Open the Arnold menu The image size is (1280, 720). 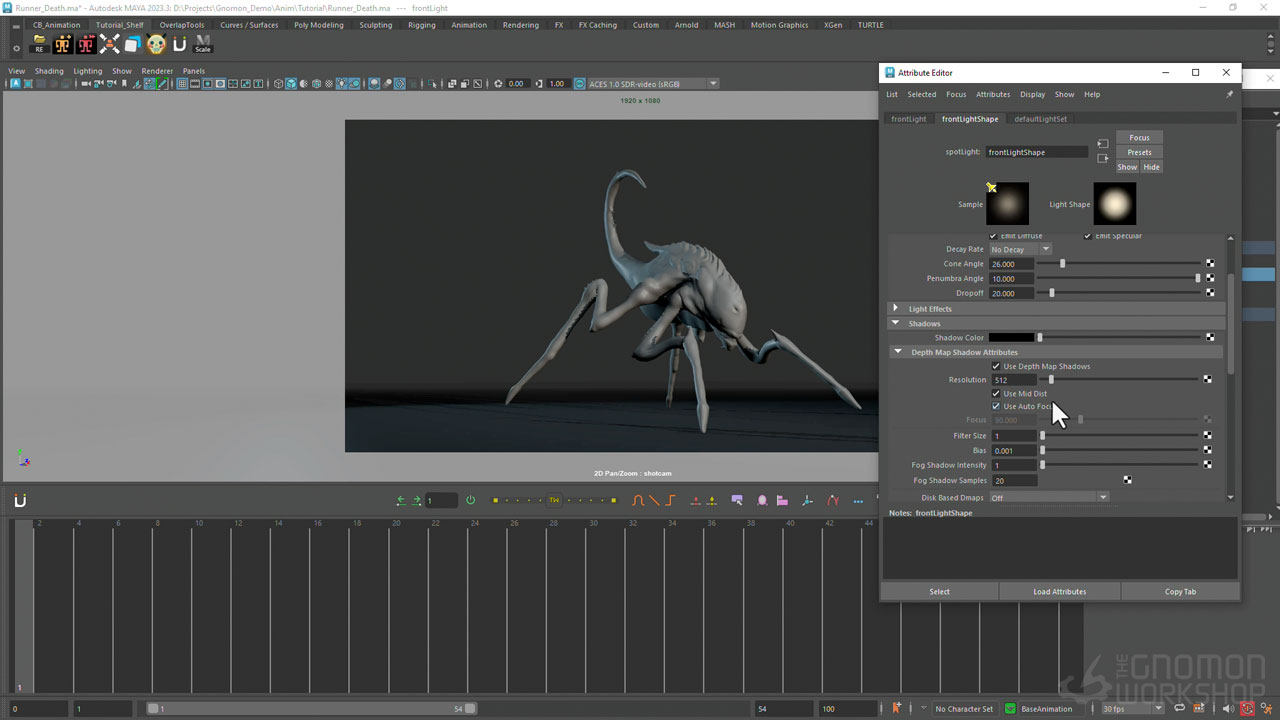[x=686, y=25]
